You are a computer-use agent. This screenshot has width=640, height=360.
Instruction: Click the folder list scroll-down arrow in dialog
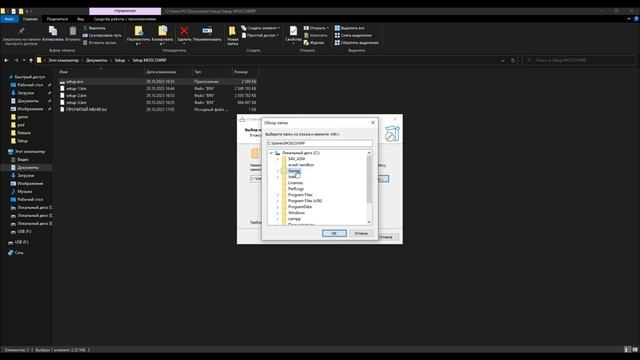(x=369, y=222)
